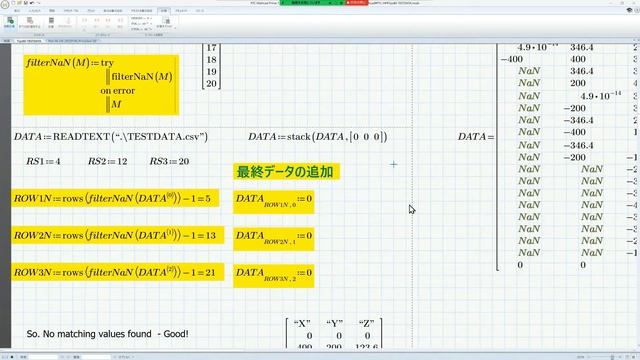
Task: Click the Redo arrow in quick access toolbar
Action: point(38,3)
